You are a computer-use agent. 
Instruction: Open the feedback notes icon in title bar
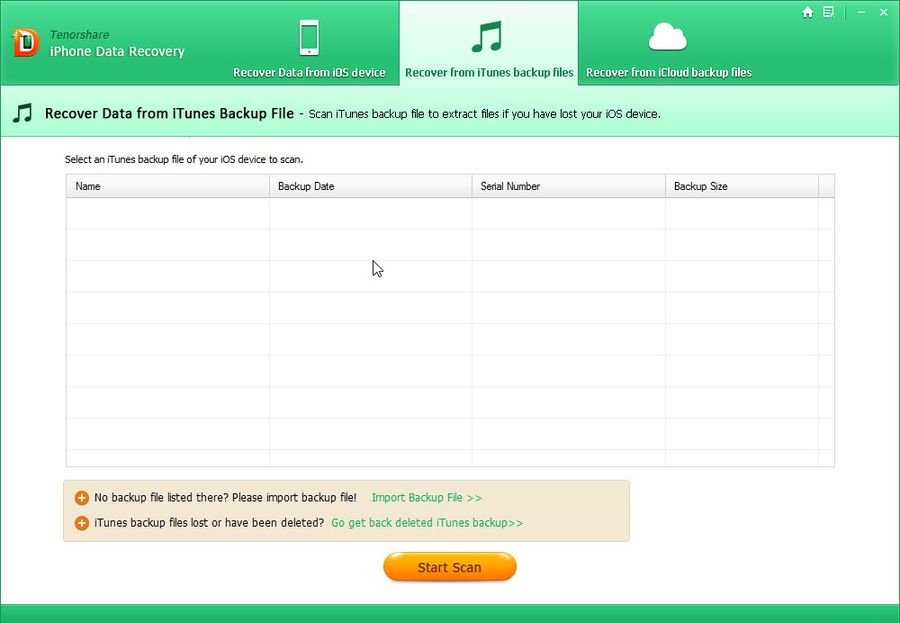pyautogui.click(x=828, y=12)
